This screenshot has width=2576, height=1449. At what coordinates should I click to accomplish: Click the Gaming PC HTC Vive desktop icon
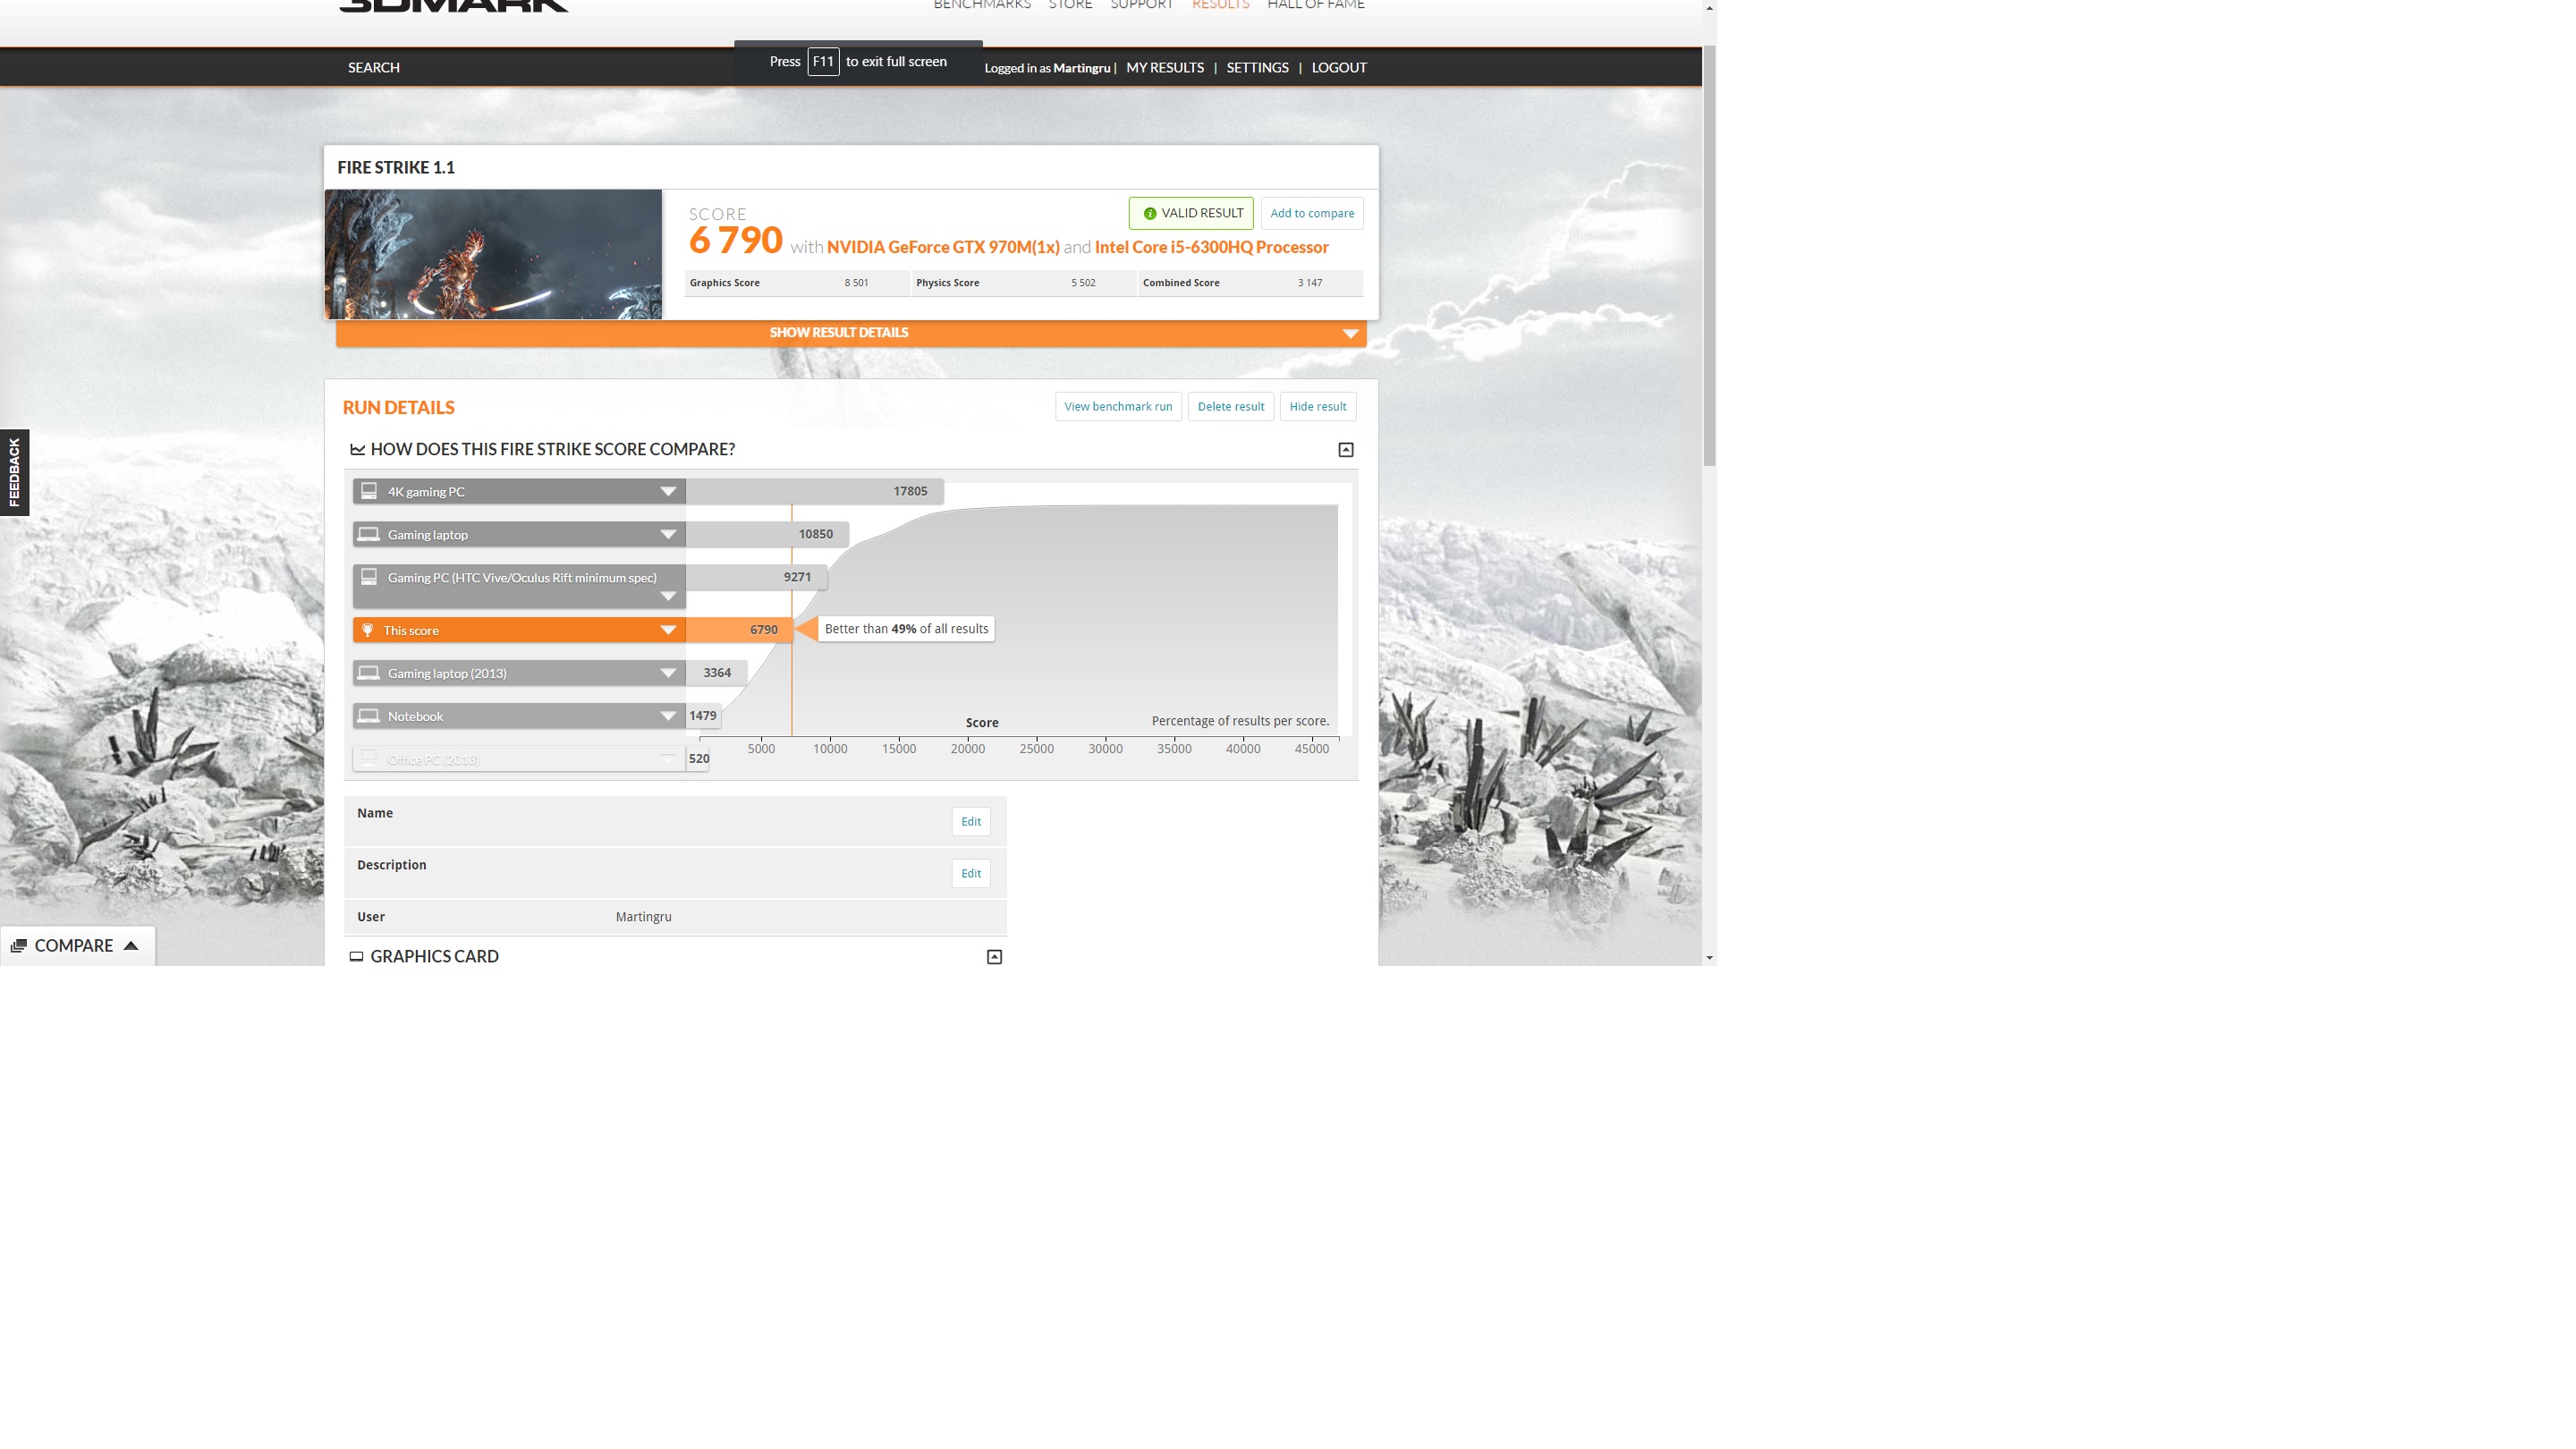(369, 577)
